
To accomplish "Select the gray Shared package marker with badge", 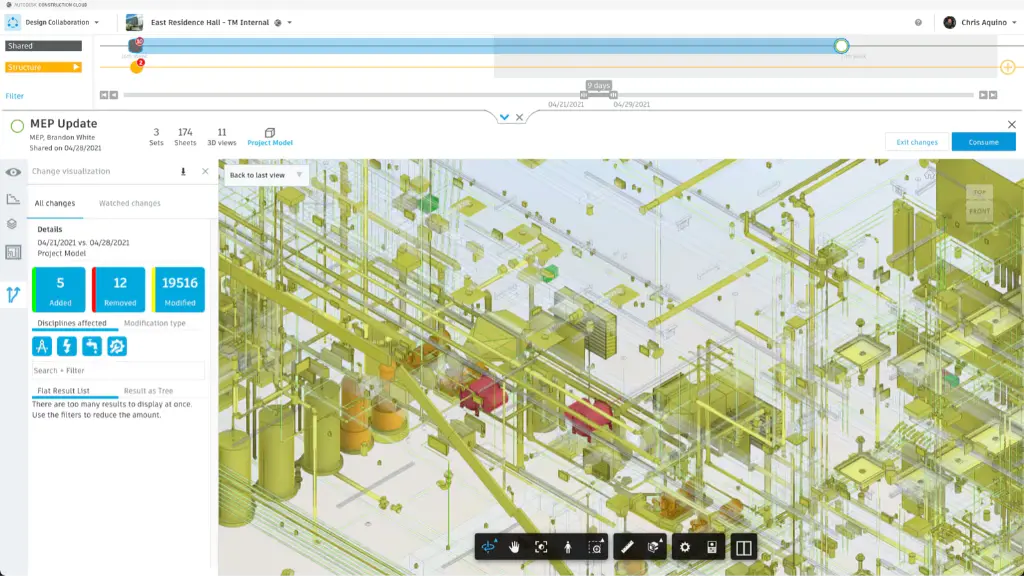I will [x=136, y=45].
